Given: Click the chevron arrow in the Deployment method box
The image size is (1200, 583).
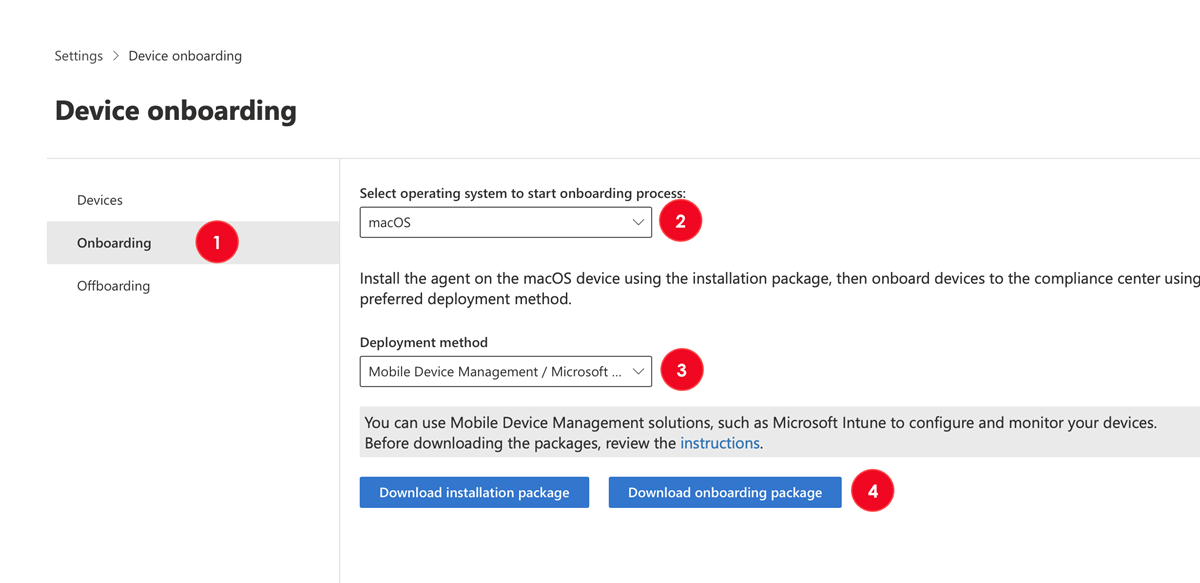Looking at the screenshot, I should coord(638,372).
